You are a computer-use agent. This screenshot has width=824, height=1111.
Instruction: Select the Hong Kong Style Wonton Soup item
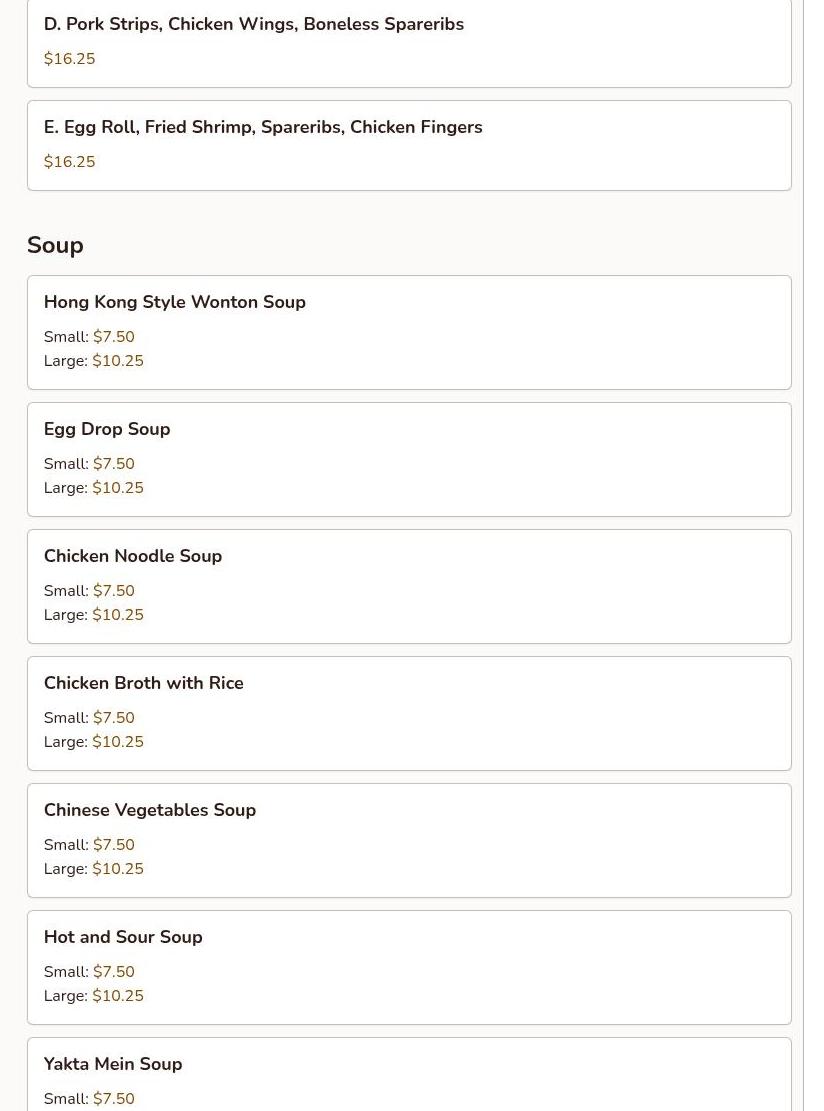coord(409,332)
